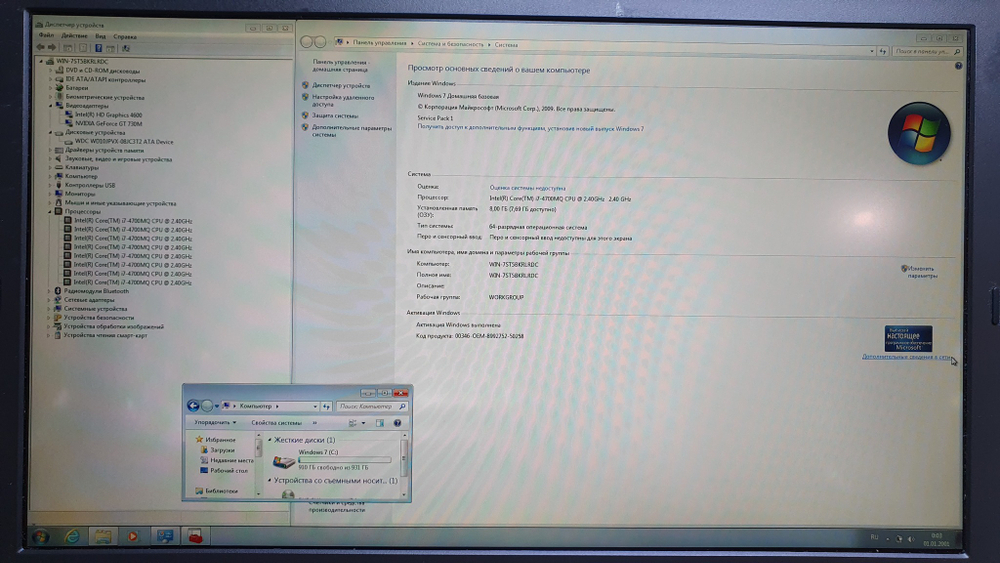Click the Радиомодули Bluetooth icon

pyautogui.click(x=57, y=291)
